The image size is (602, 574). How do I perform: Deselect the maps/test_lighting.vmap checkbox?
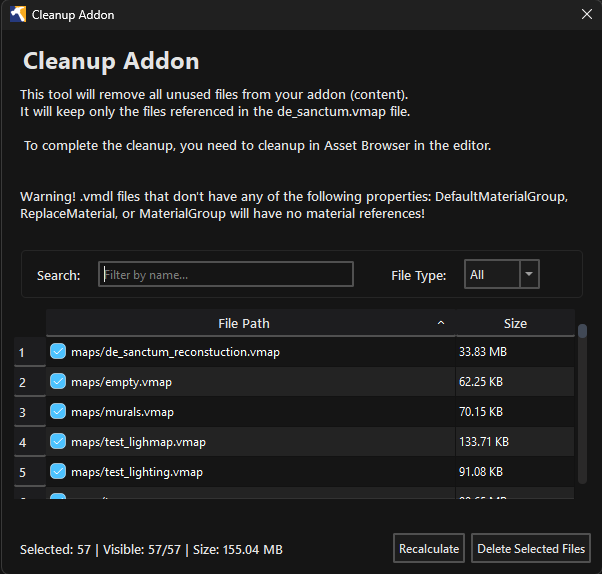[x=58, y=471]
